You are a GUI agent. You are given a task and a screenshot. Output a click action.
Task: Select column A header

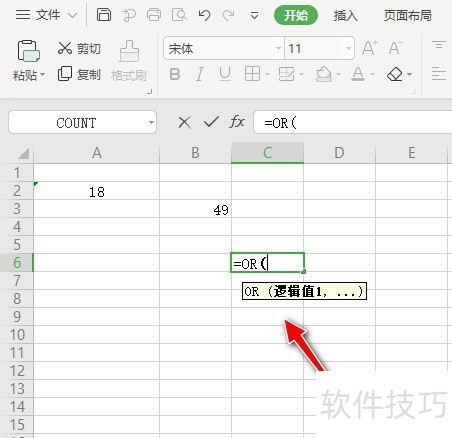click(97, 153)
